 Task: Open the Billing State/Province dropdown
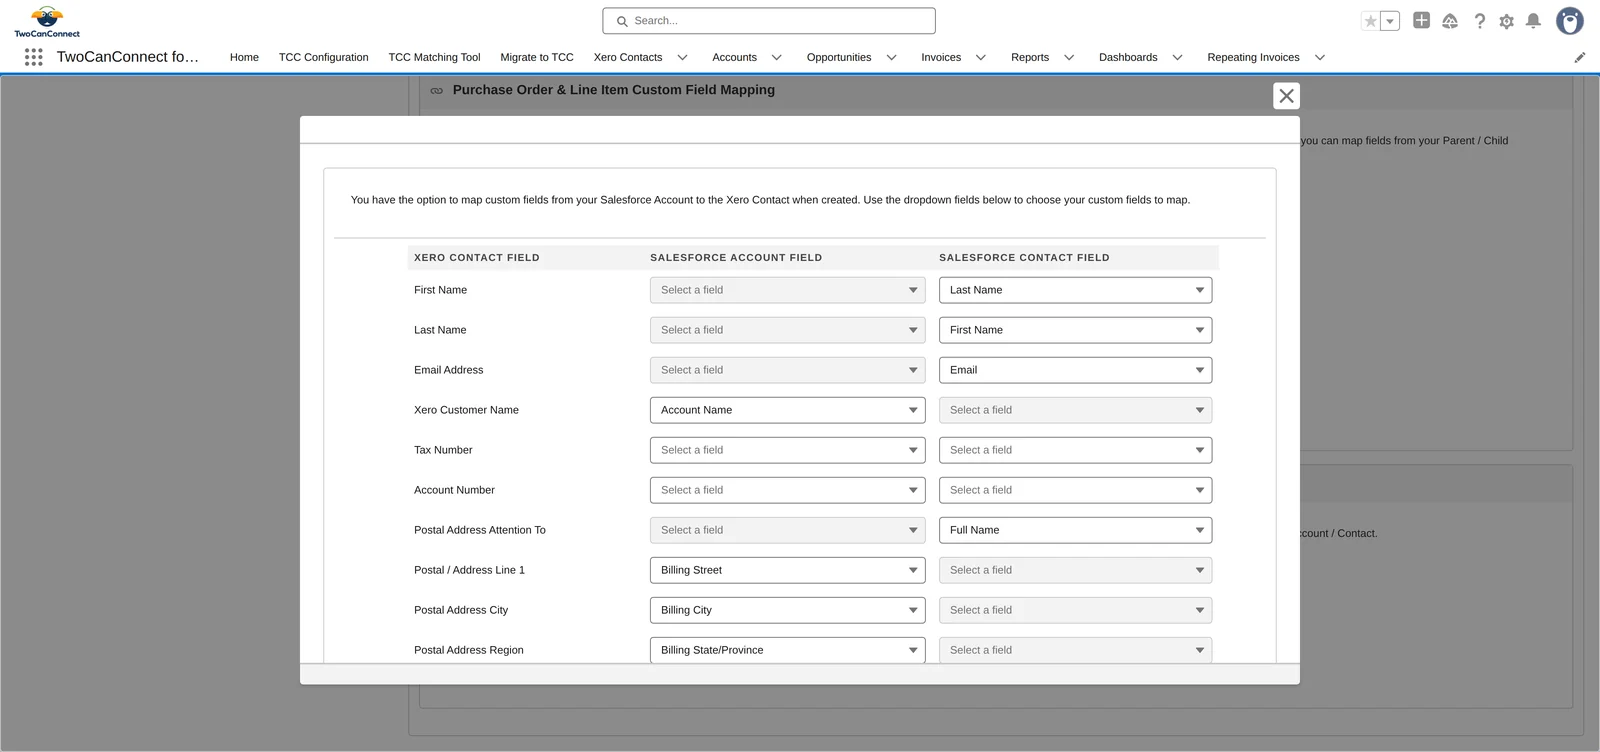tap(787, 650)
